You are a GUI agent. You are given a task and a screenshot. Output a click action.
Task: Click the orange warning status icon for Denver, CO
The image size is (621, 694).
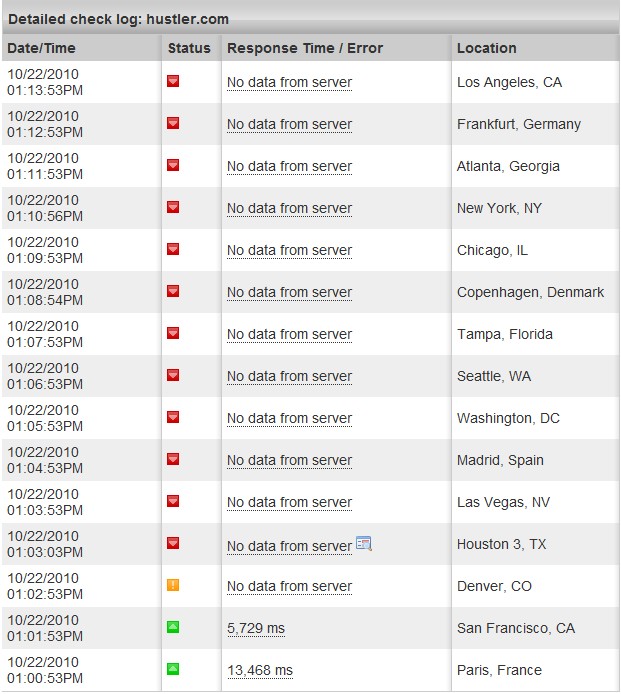click(x=173, y=585)
